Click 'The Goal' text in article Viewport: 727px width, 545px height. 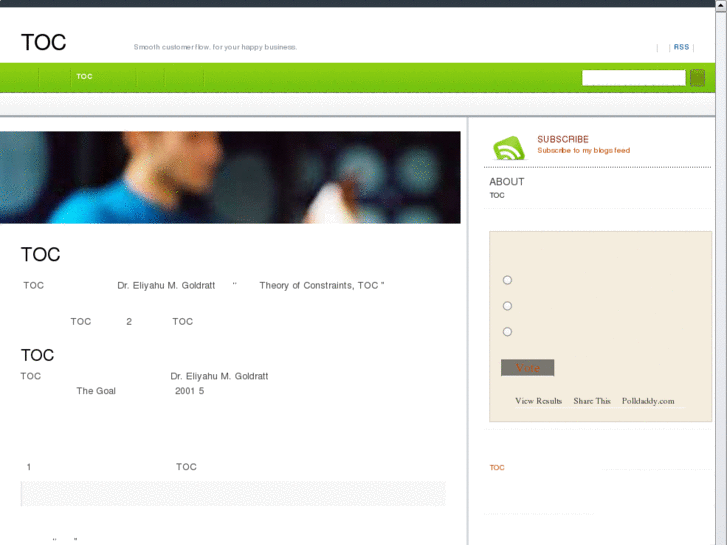click(96, 391)
